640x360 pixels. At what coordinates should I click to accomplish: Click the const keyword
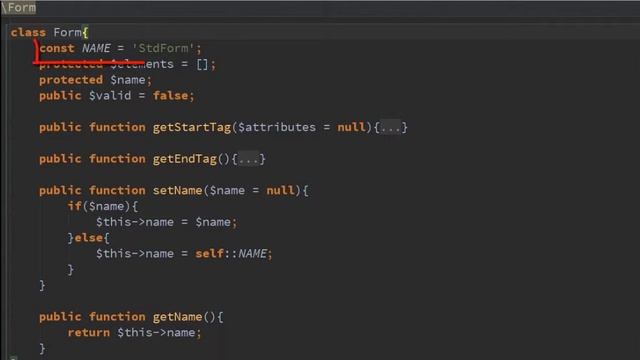57,48
